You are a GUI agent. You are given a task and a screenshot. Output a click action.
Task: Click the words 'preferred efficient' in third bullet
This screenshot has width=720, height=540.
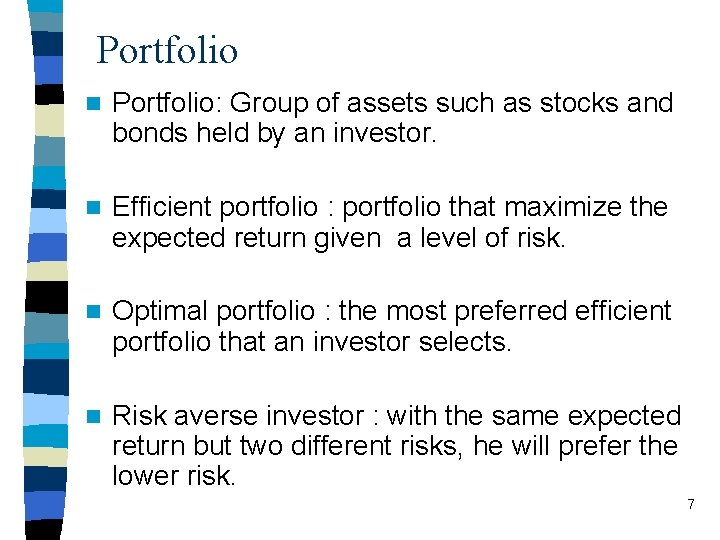(x=563, y=311)
